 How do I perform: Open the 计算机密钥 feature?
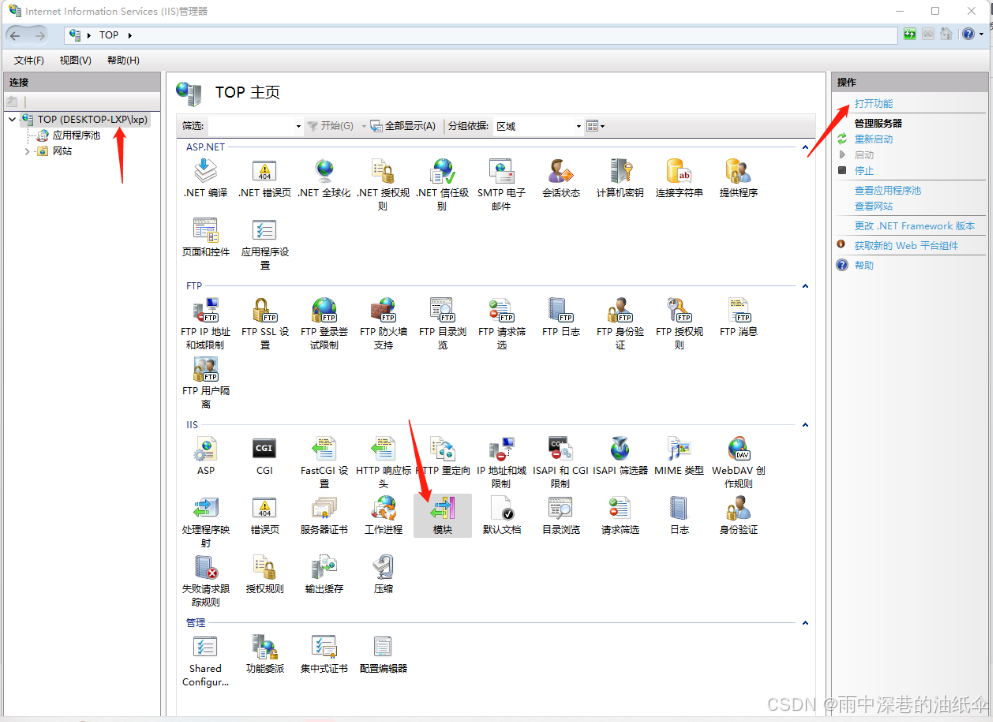(x=620, y=171)
